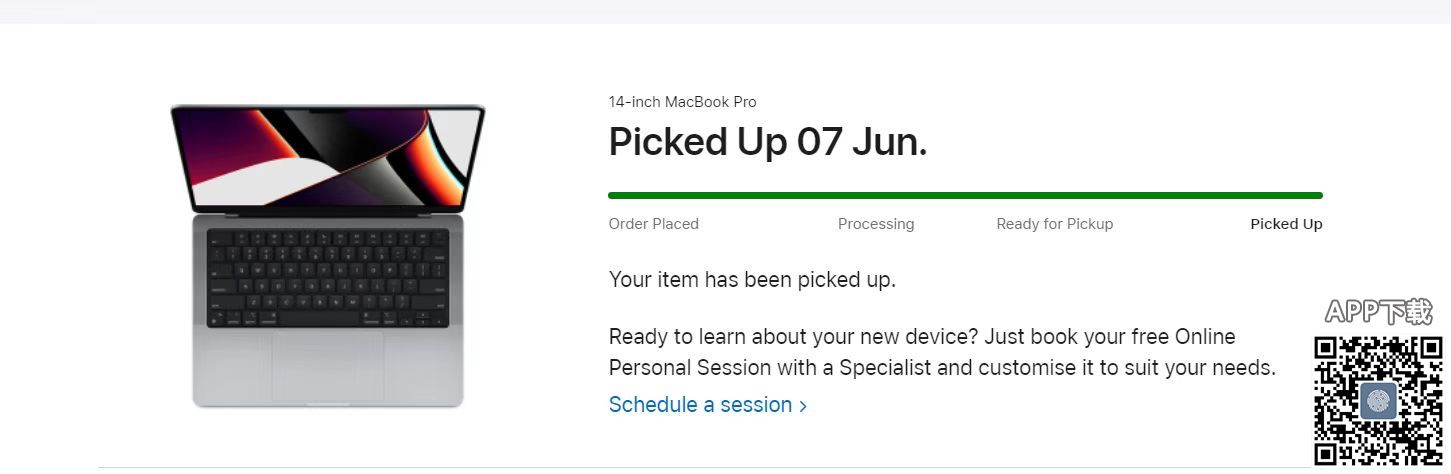Click the green order progress bar
Screen dimensions: 1451x474
pos(965,196)
